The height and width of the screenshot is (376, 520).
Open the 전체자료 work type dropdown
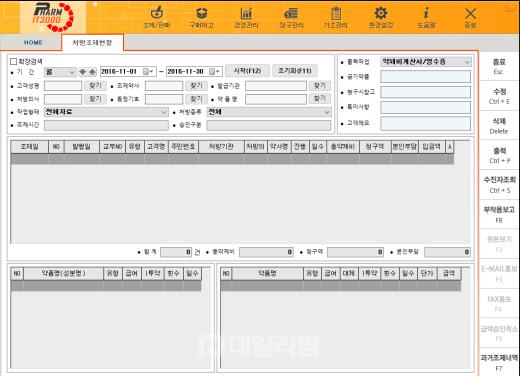click(x=106, y=112)
